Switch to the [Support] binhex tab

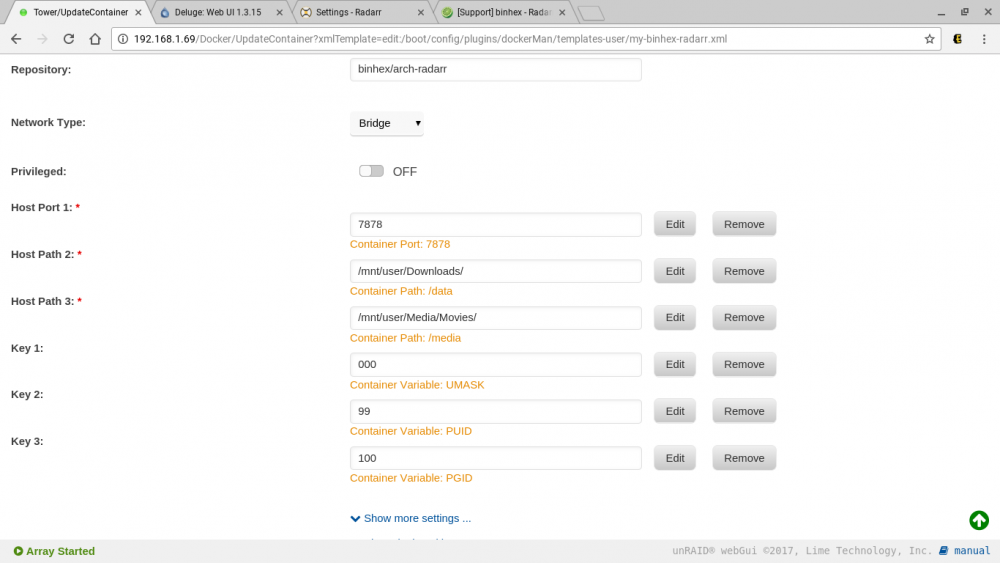[501, 12]
